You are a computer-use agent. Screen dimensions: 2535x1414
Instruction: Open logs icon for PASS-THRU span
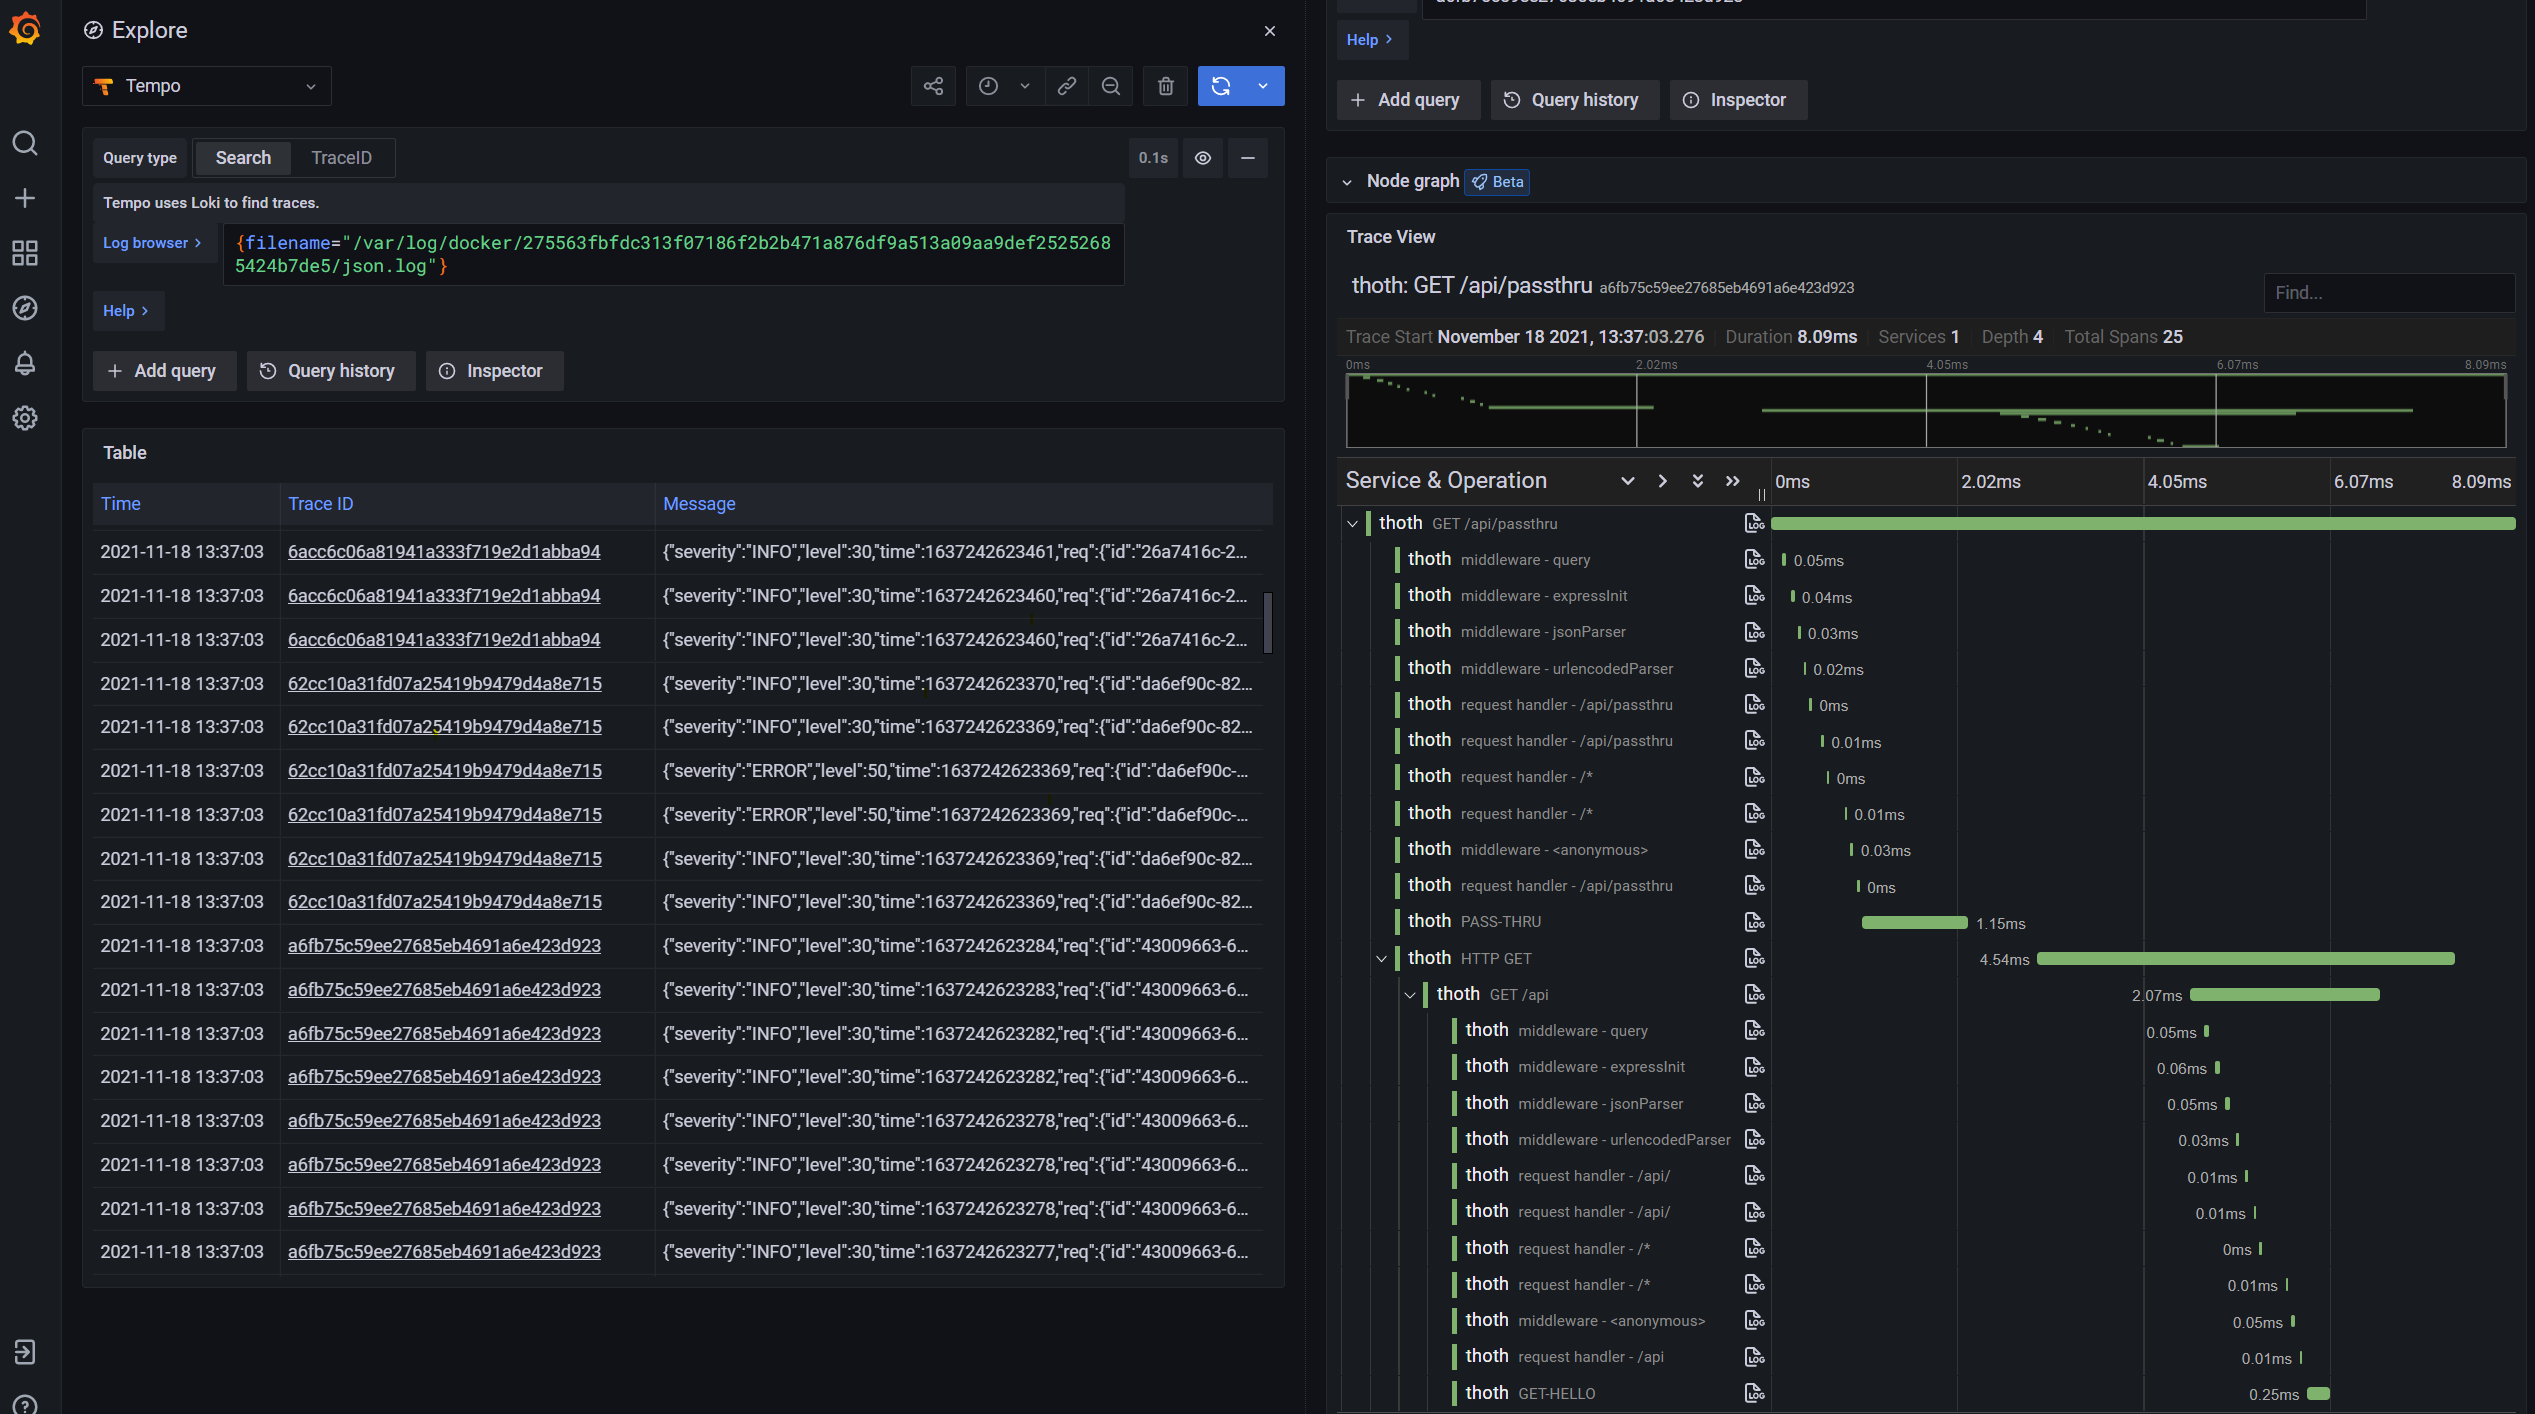click(x=1754, y=922)
